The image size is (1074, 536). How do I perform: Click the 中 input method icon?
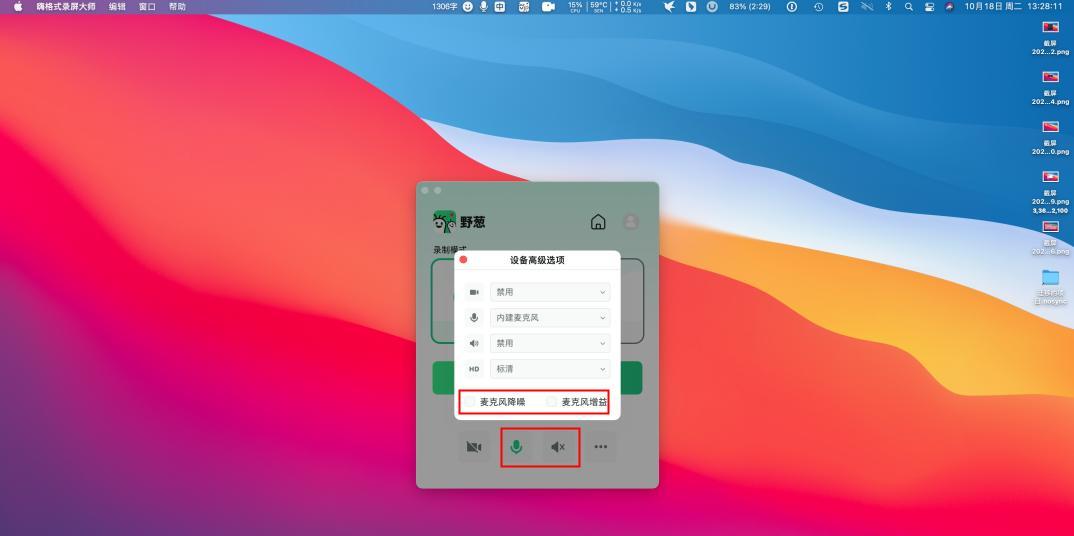[500, 6]
